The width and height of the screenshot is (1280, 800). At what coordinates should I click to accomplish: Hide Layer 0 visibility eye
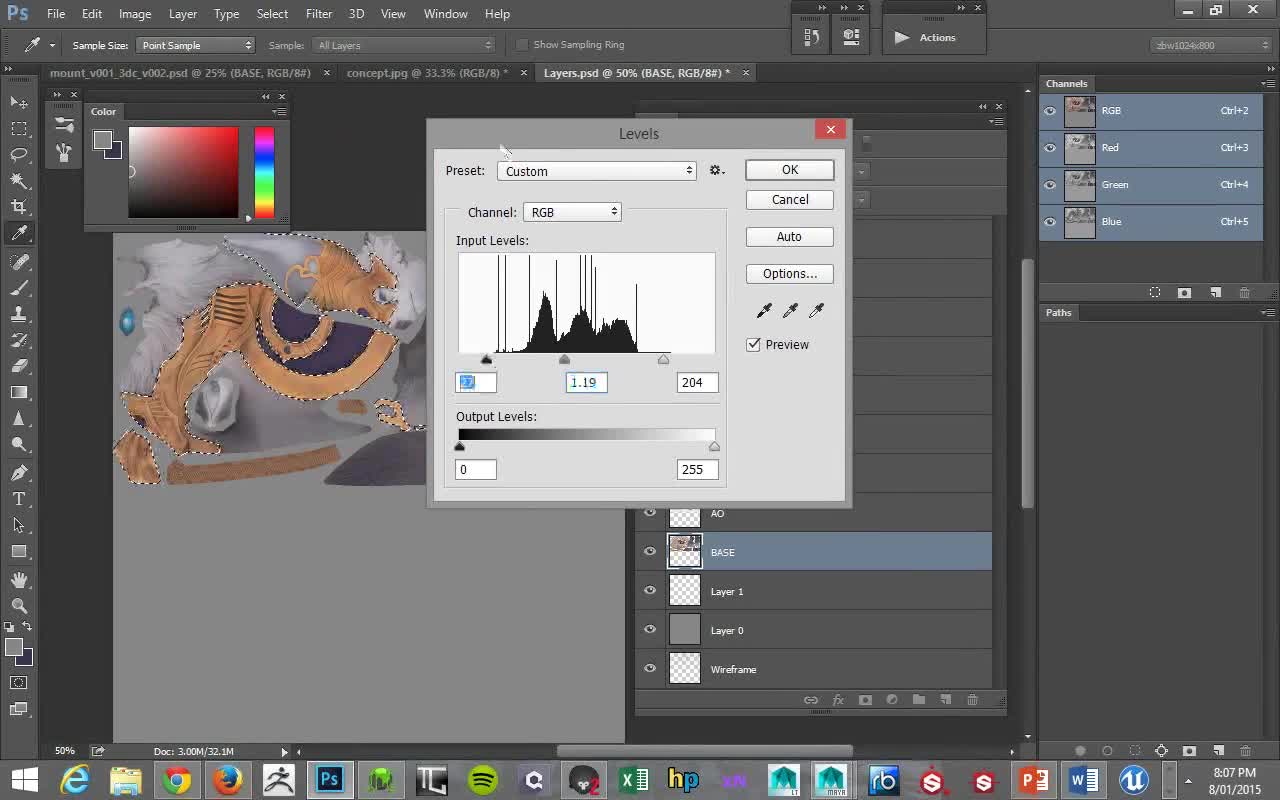[650, 630]
